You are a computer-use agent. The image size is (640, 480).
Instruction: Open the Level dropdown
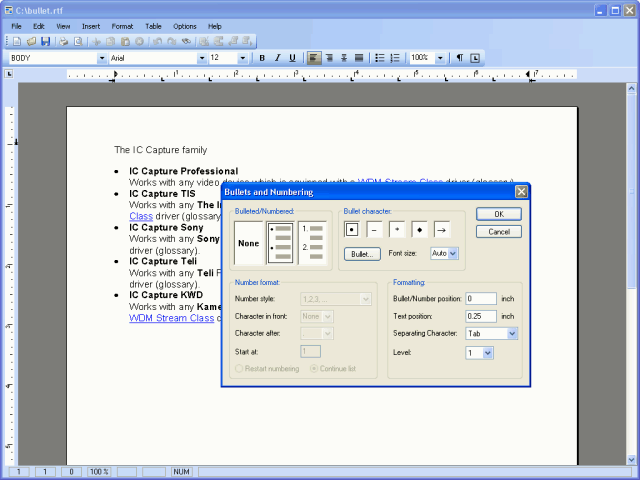point(488,353)
